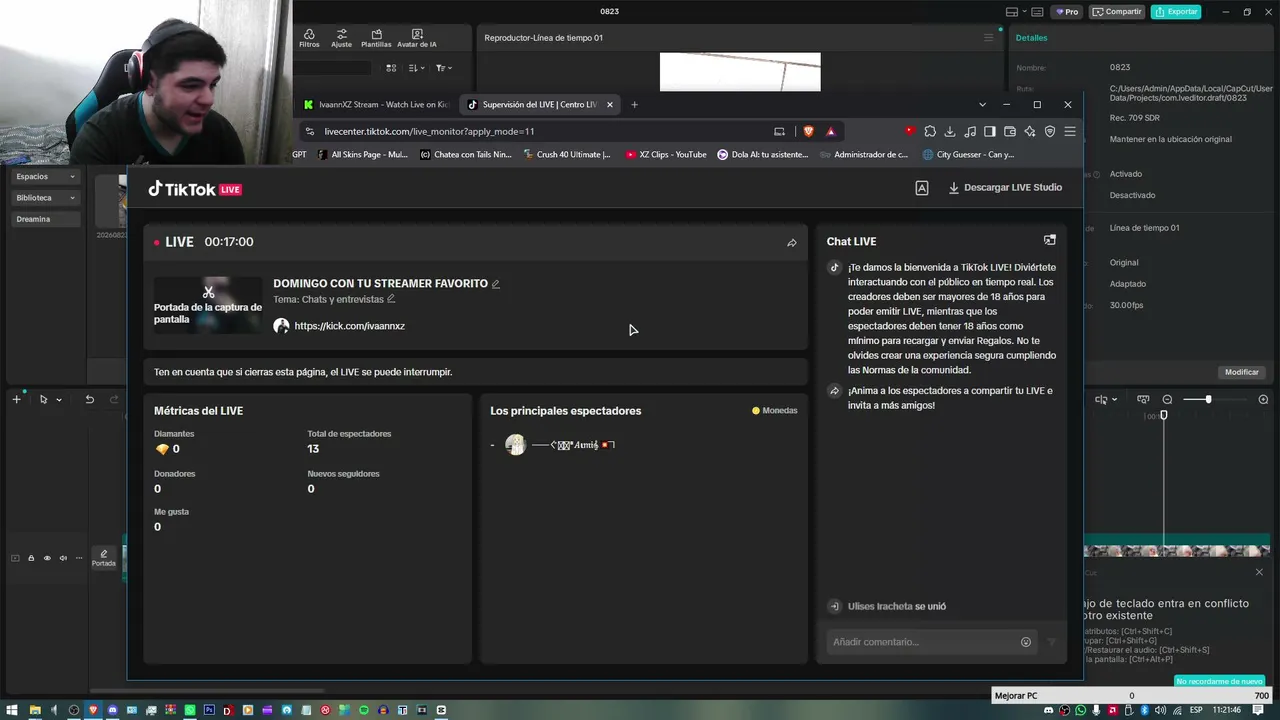This screenshot has height=720, width=1280.
Task: Click the site settings icon in address bar
Action: click(310, 131)
